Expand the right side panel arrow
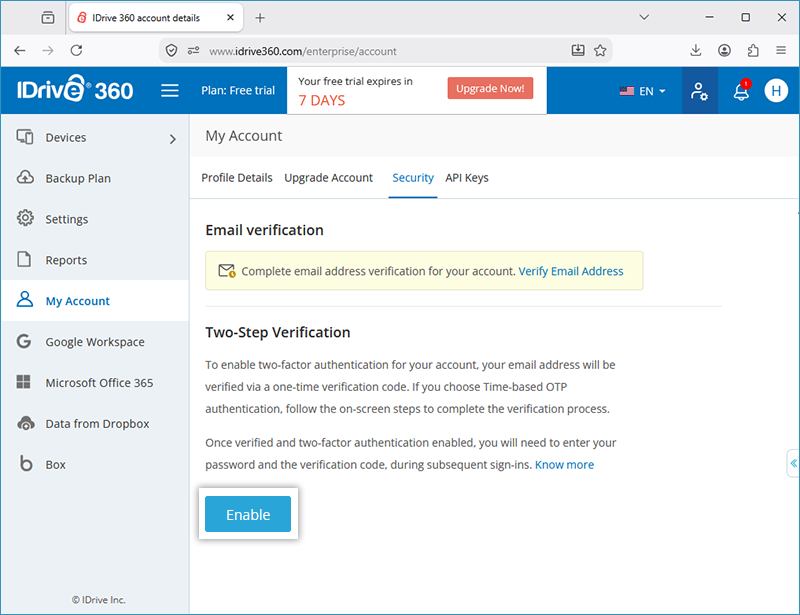800x615 pixels. point(793,463)
